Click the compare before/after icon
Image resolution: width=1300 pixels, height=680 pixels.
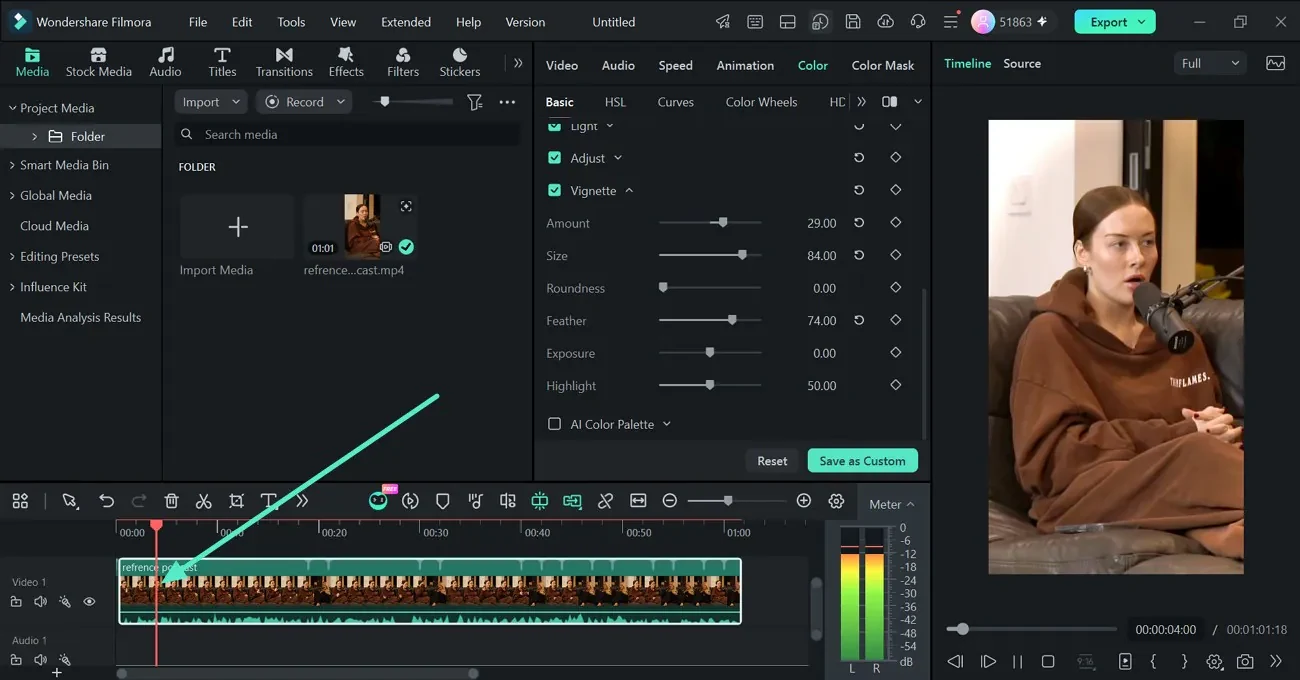pos(889,102)
